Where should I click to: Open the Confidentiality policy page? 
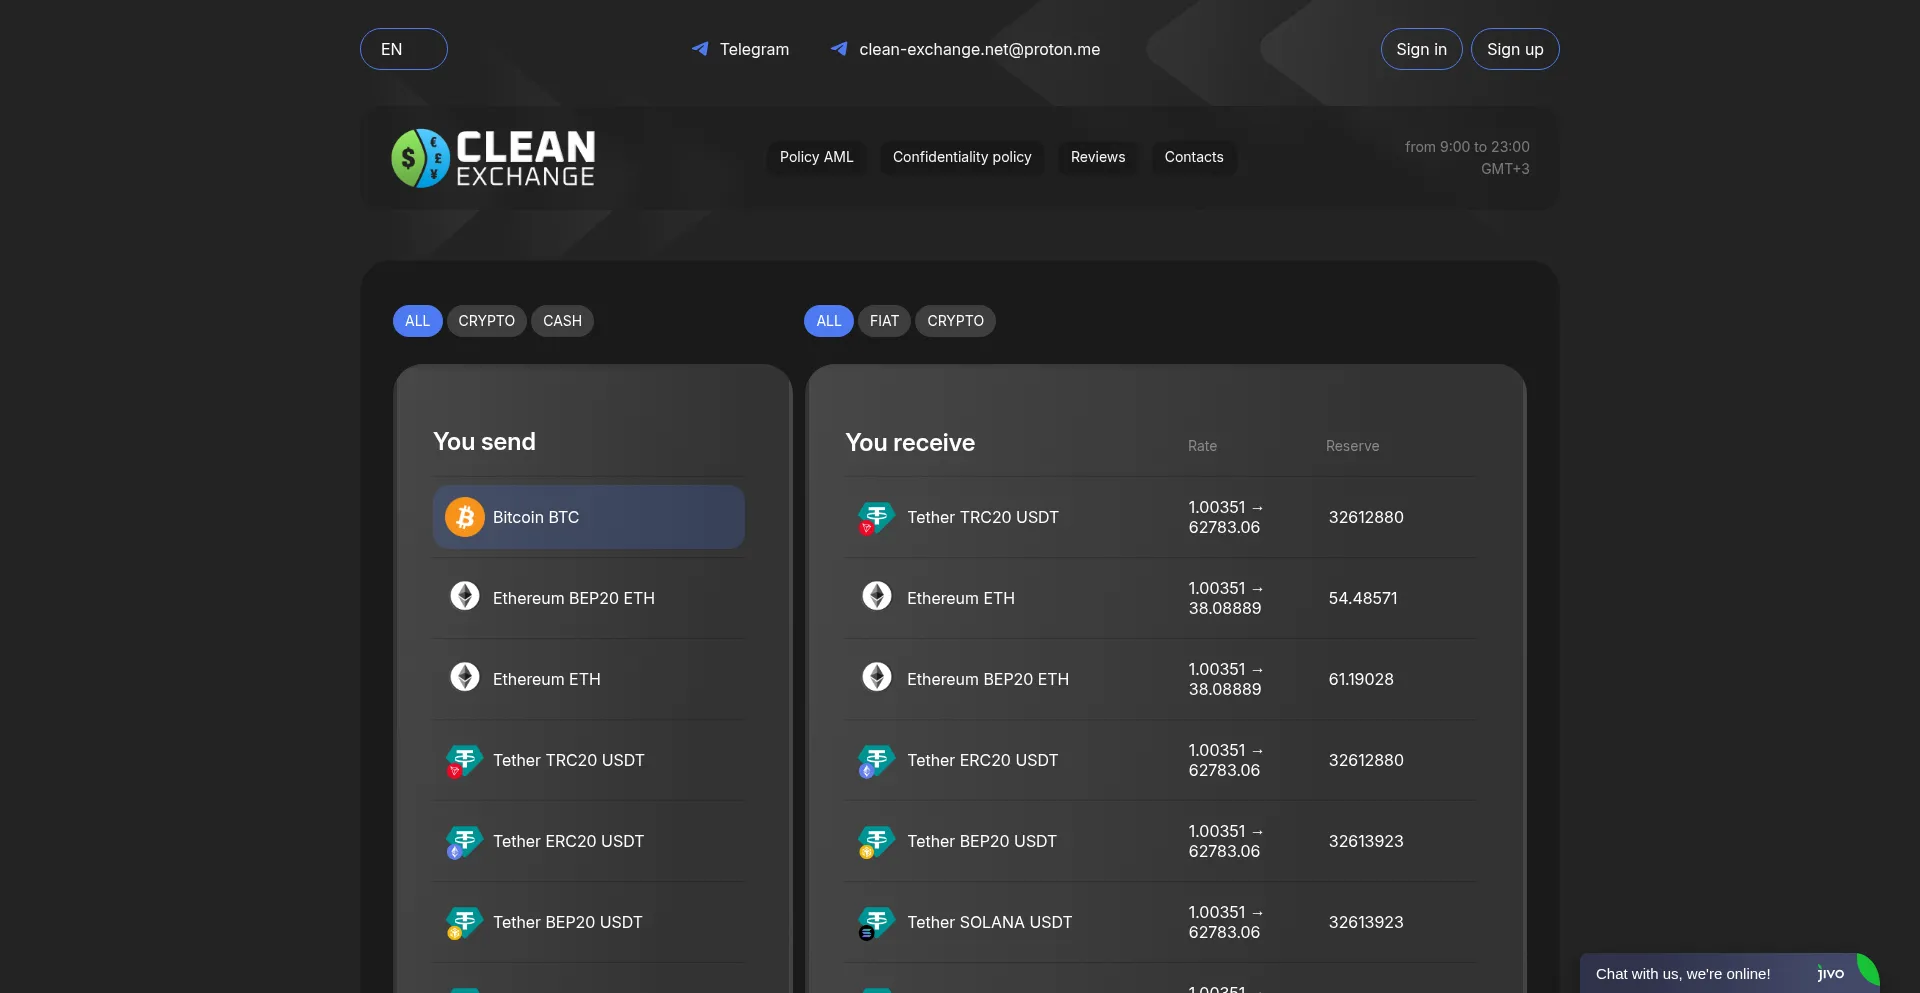(x=962, y=157)
